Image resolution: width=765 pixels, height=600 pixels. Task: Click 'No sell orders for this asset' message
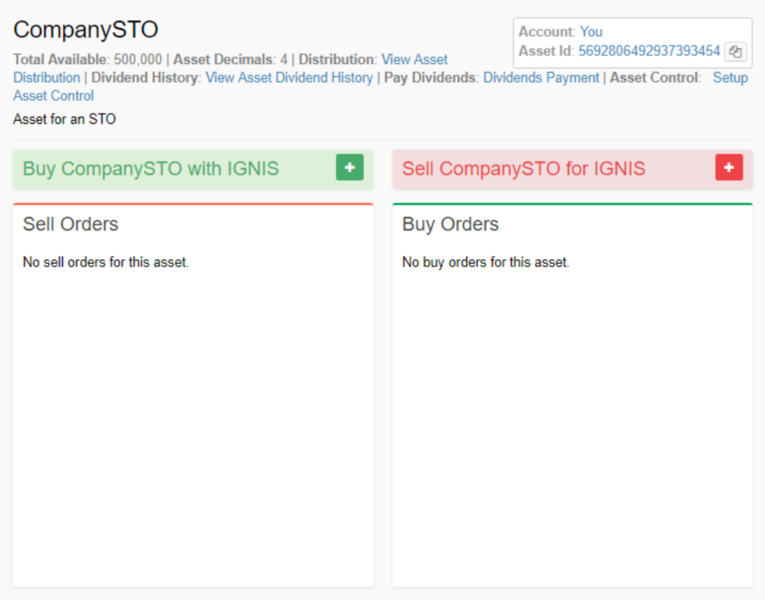coord(105,263)
